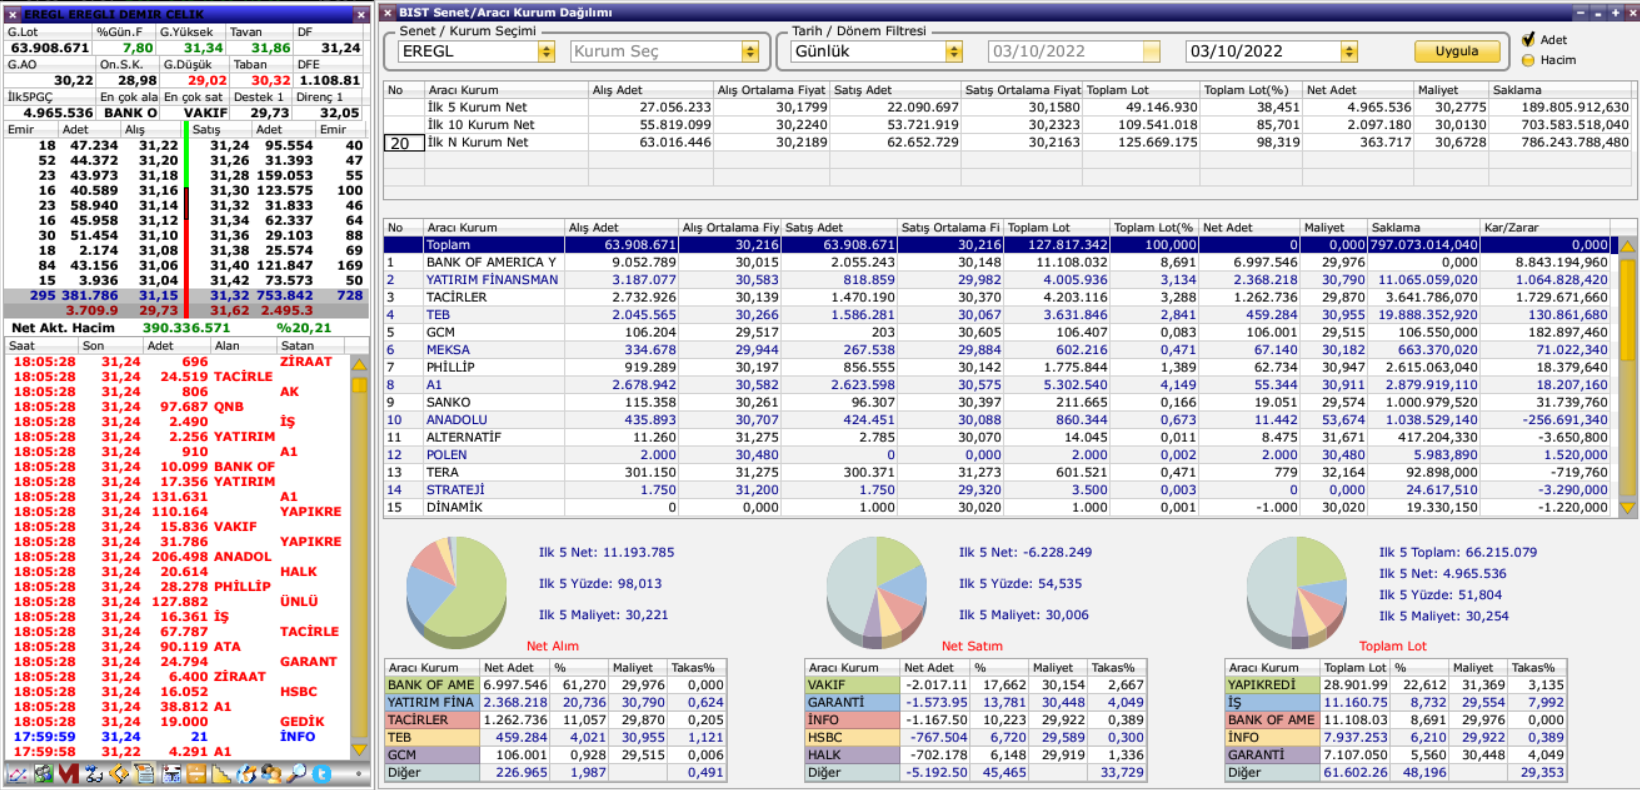Click the printer-like icon in bottom toolbar
The width and height of the screenshot is (1640, 790).
(x=171, y=774)
